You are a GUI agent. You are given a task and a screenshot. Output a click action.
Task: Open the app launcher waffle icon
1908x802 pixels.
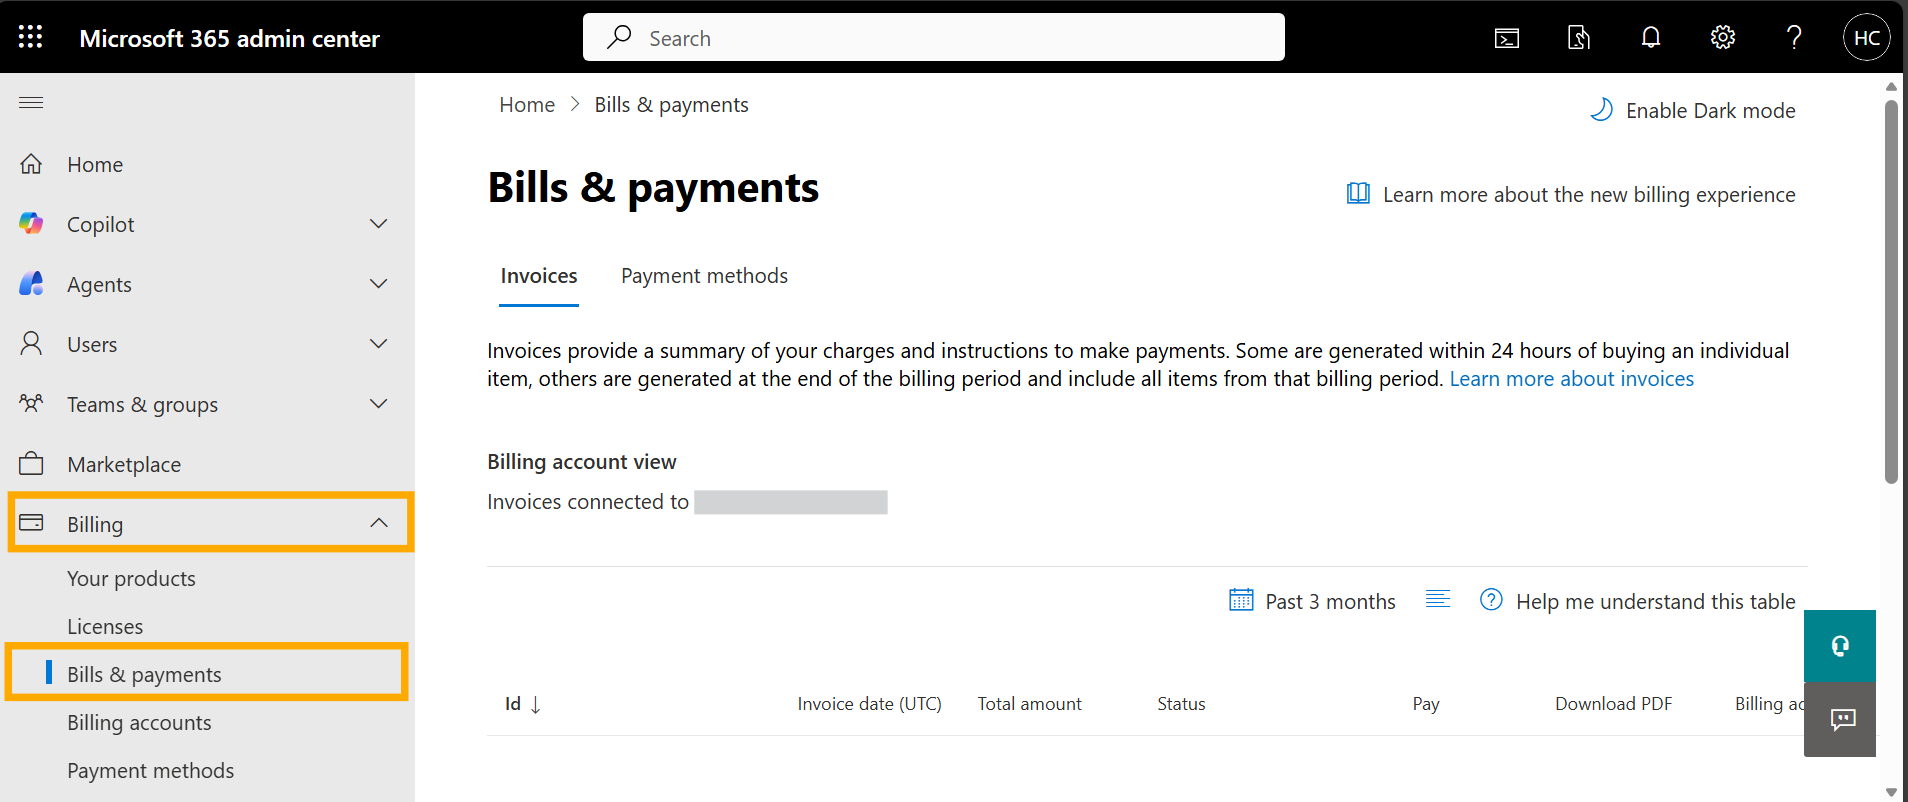coord(31,37)
